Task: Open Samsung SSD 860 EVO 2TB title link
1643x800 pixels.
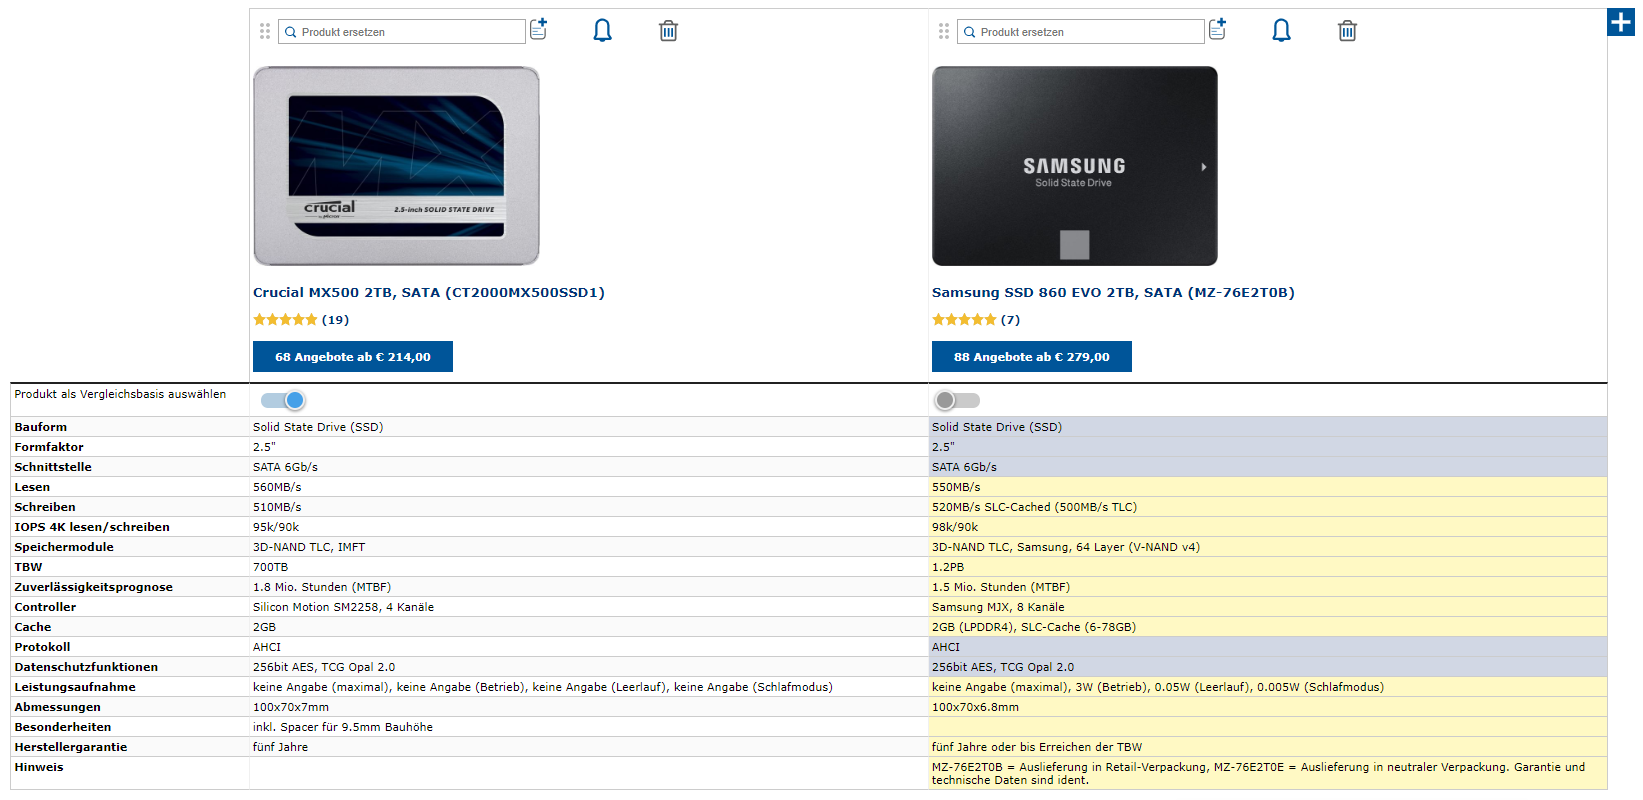Action: [x=1113, y=293]
